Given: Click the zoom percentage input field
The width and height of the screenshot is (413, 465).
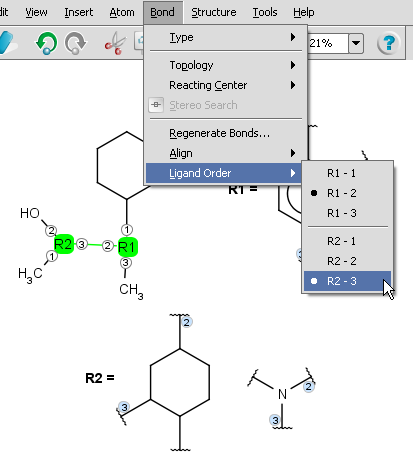Looking at the screenshot, I should (328, 43).
